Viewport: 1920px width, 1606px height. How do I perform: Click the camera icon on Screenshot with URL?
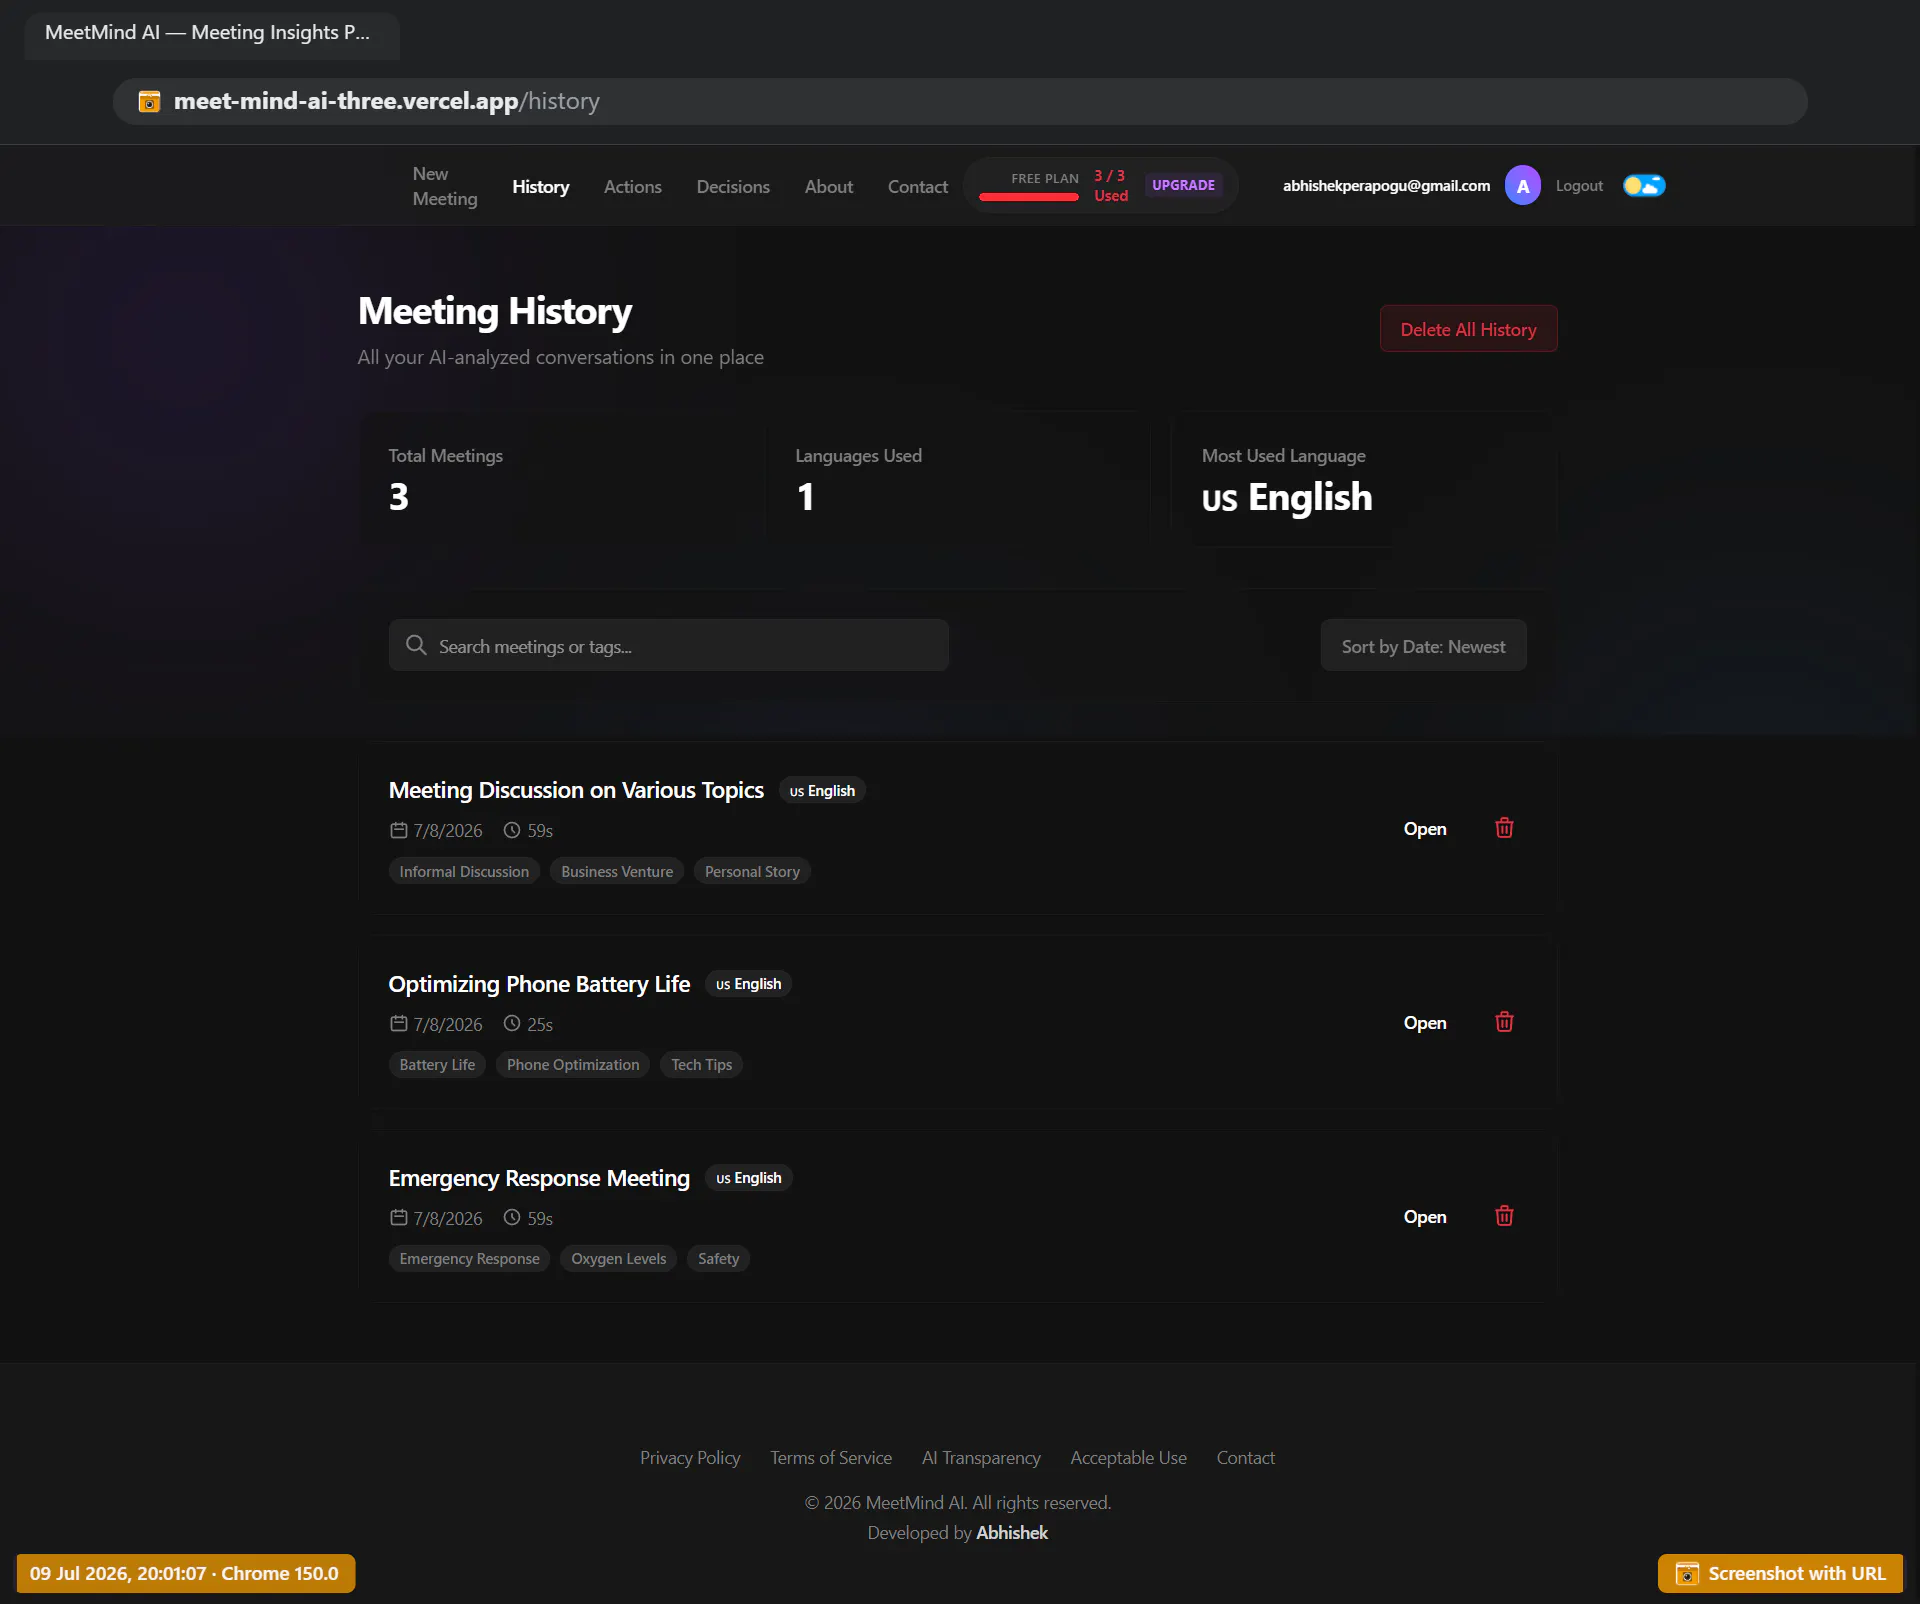pyautogui.click(x=1687, y=1575)
